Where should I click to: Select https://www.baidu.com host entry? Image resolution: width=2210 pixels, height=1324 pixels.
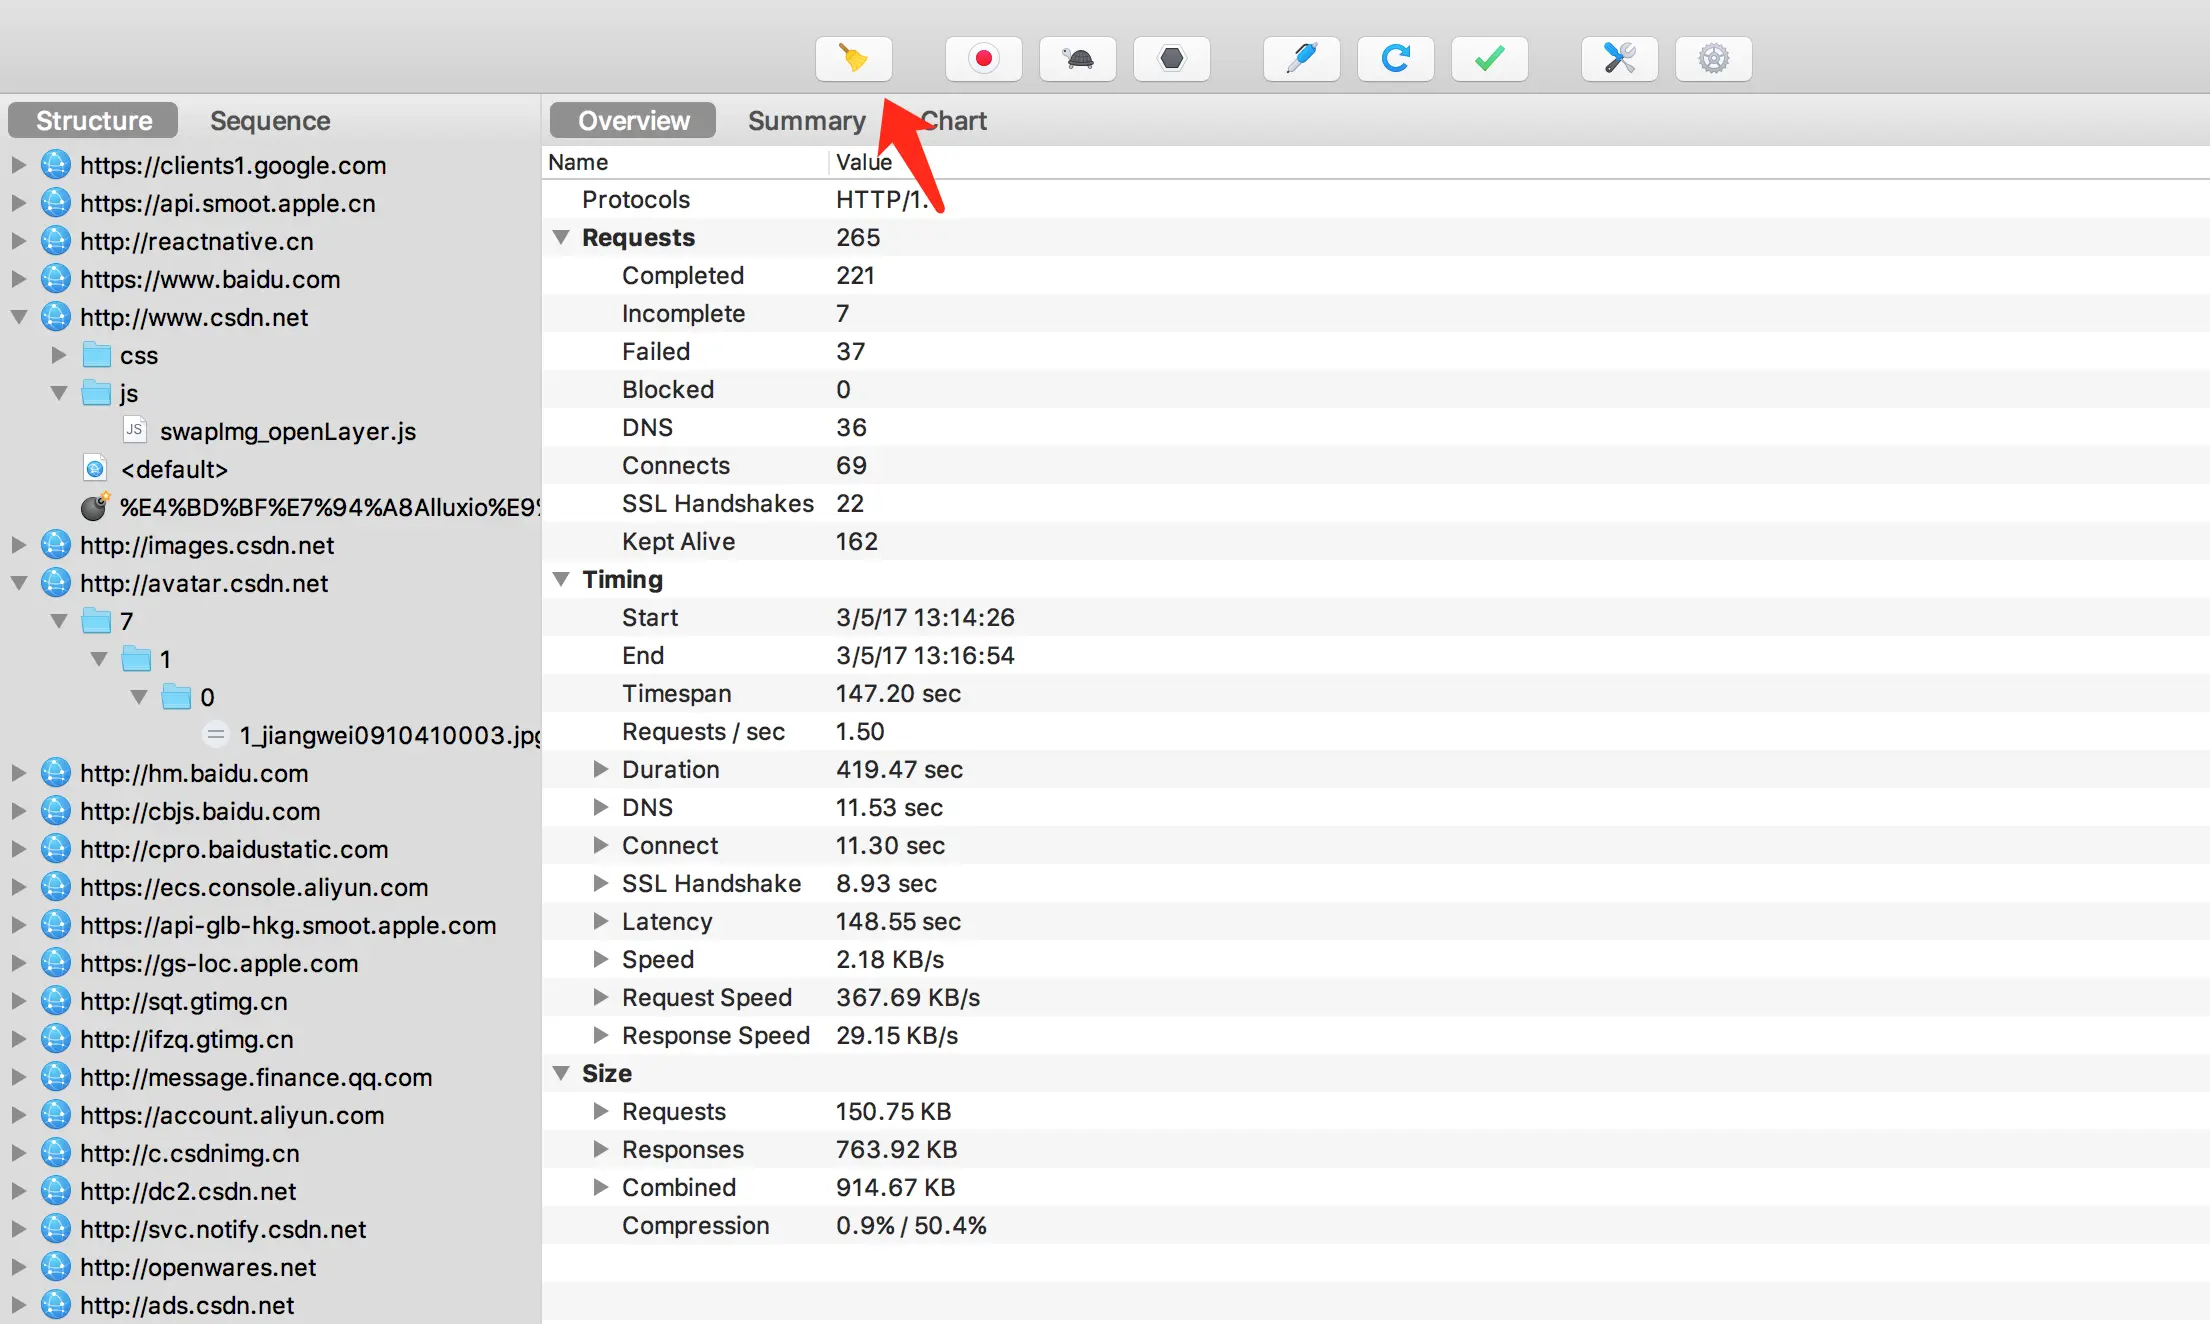[x=210, y=279]
